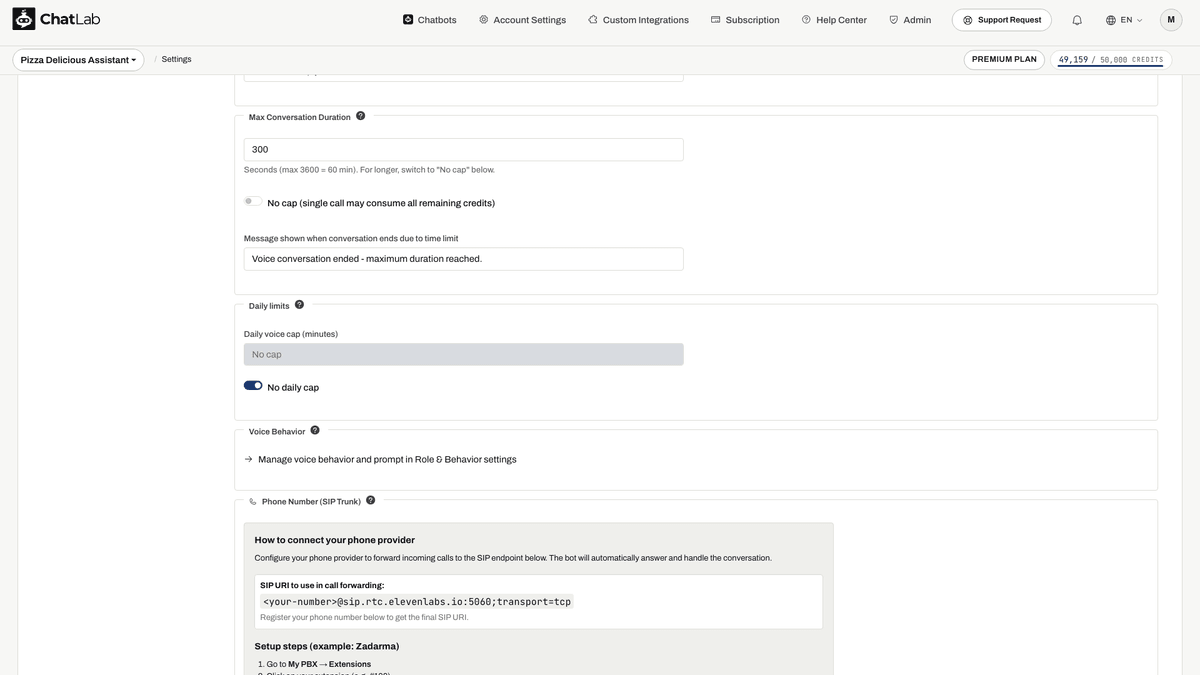Click the Premium Plan badge
This screenshot has width=1200, height=675.
[x=1004, y=60]
